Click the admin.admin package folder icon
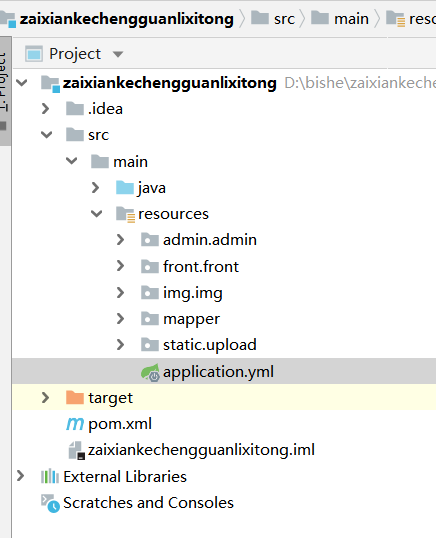Image resolution: width=436 pixels, height=538 pixels. 150,239
